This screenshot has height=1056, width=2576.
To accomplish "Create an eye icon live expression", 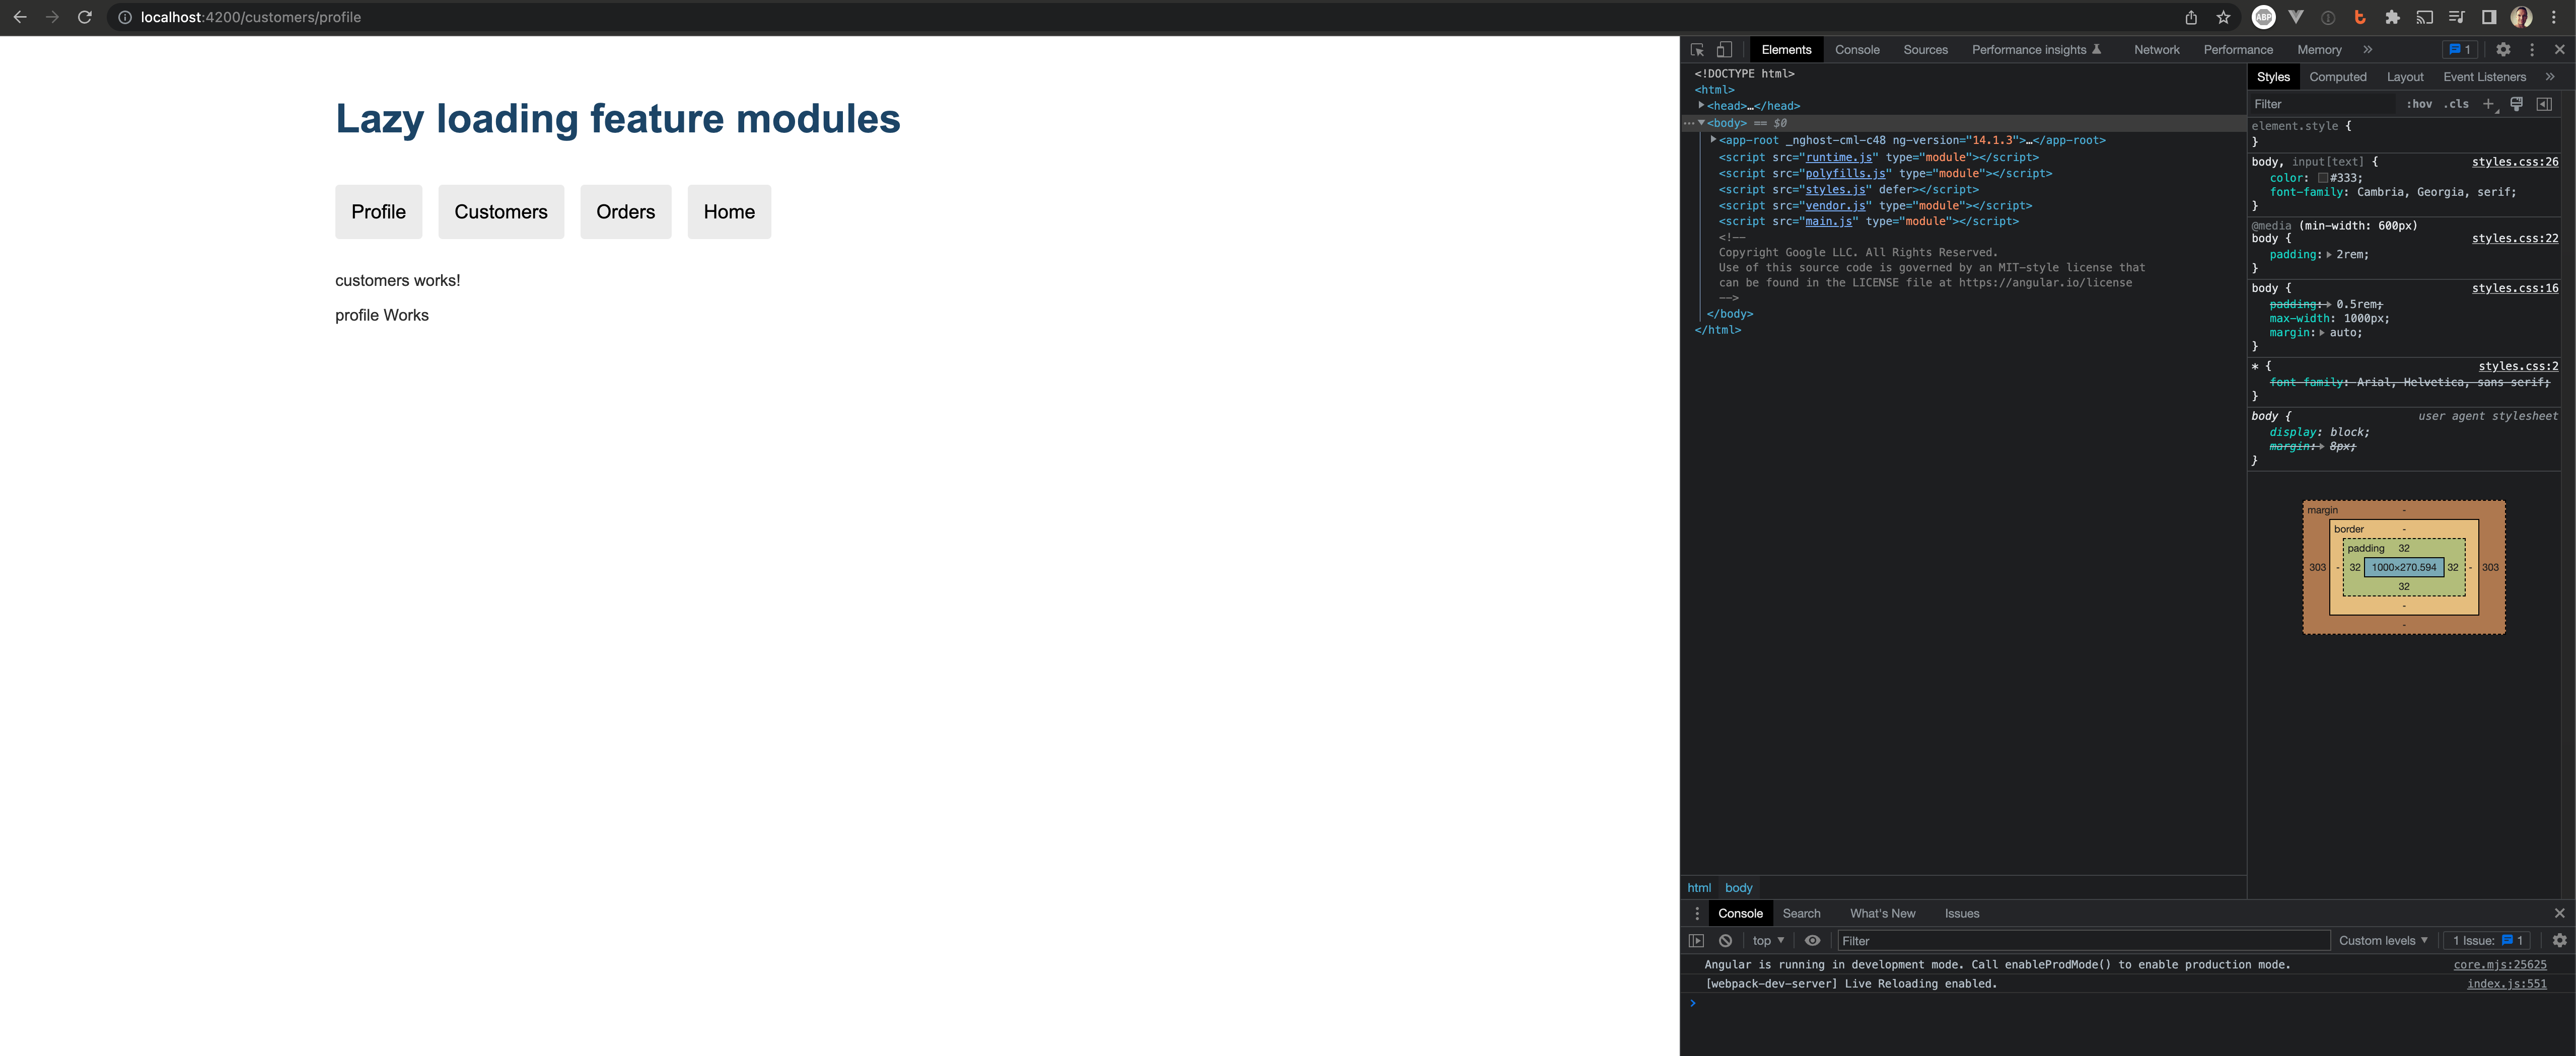I will (x=1813, y=940).
